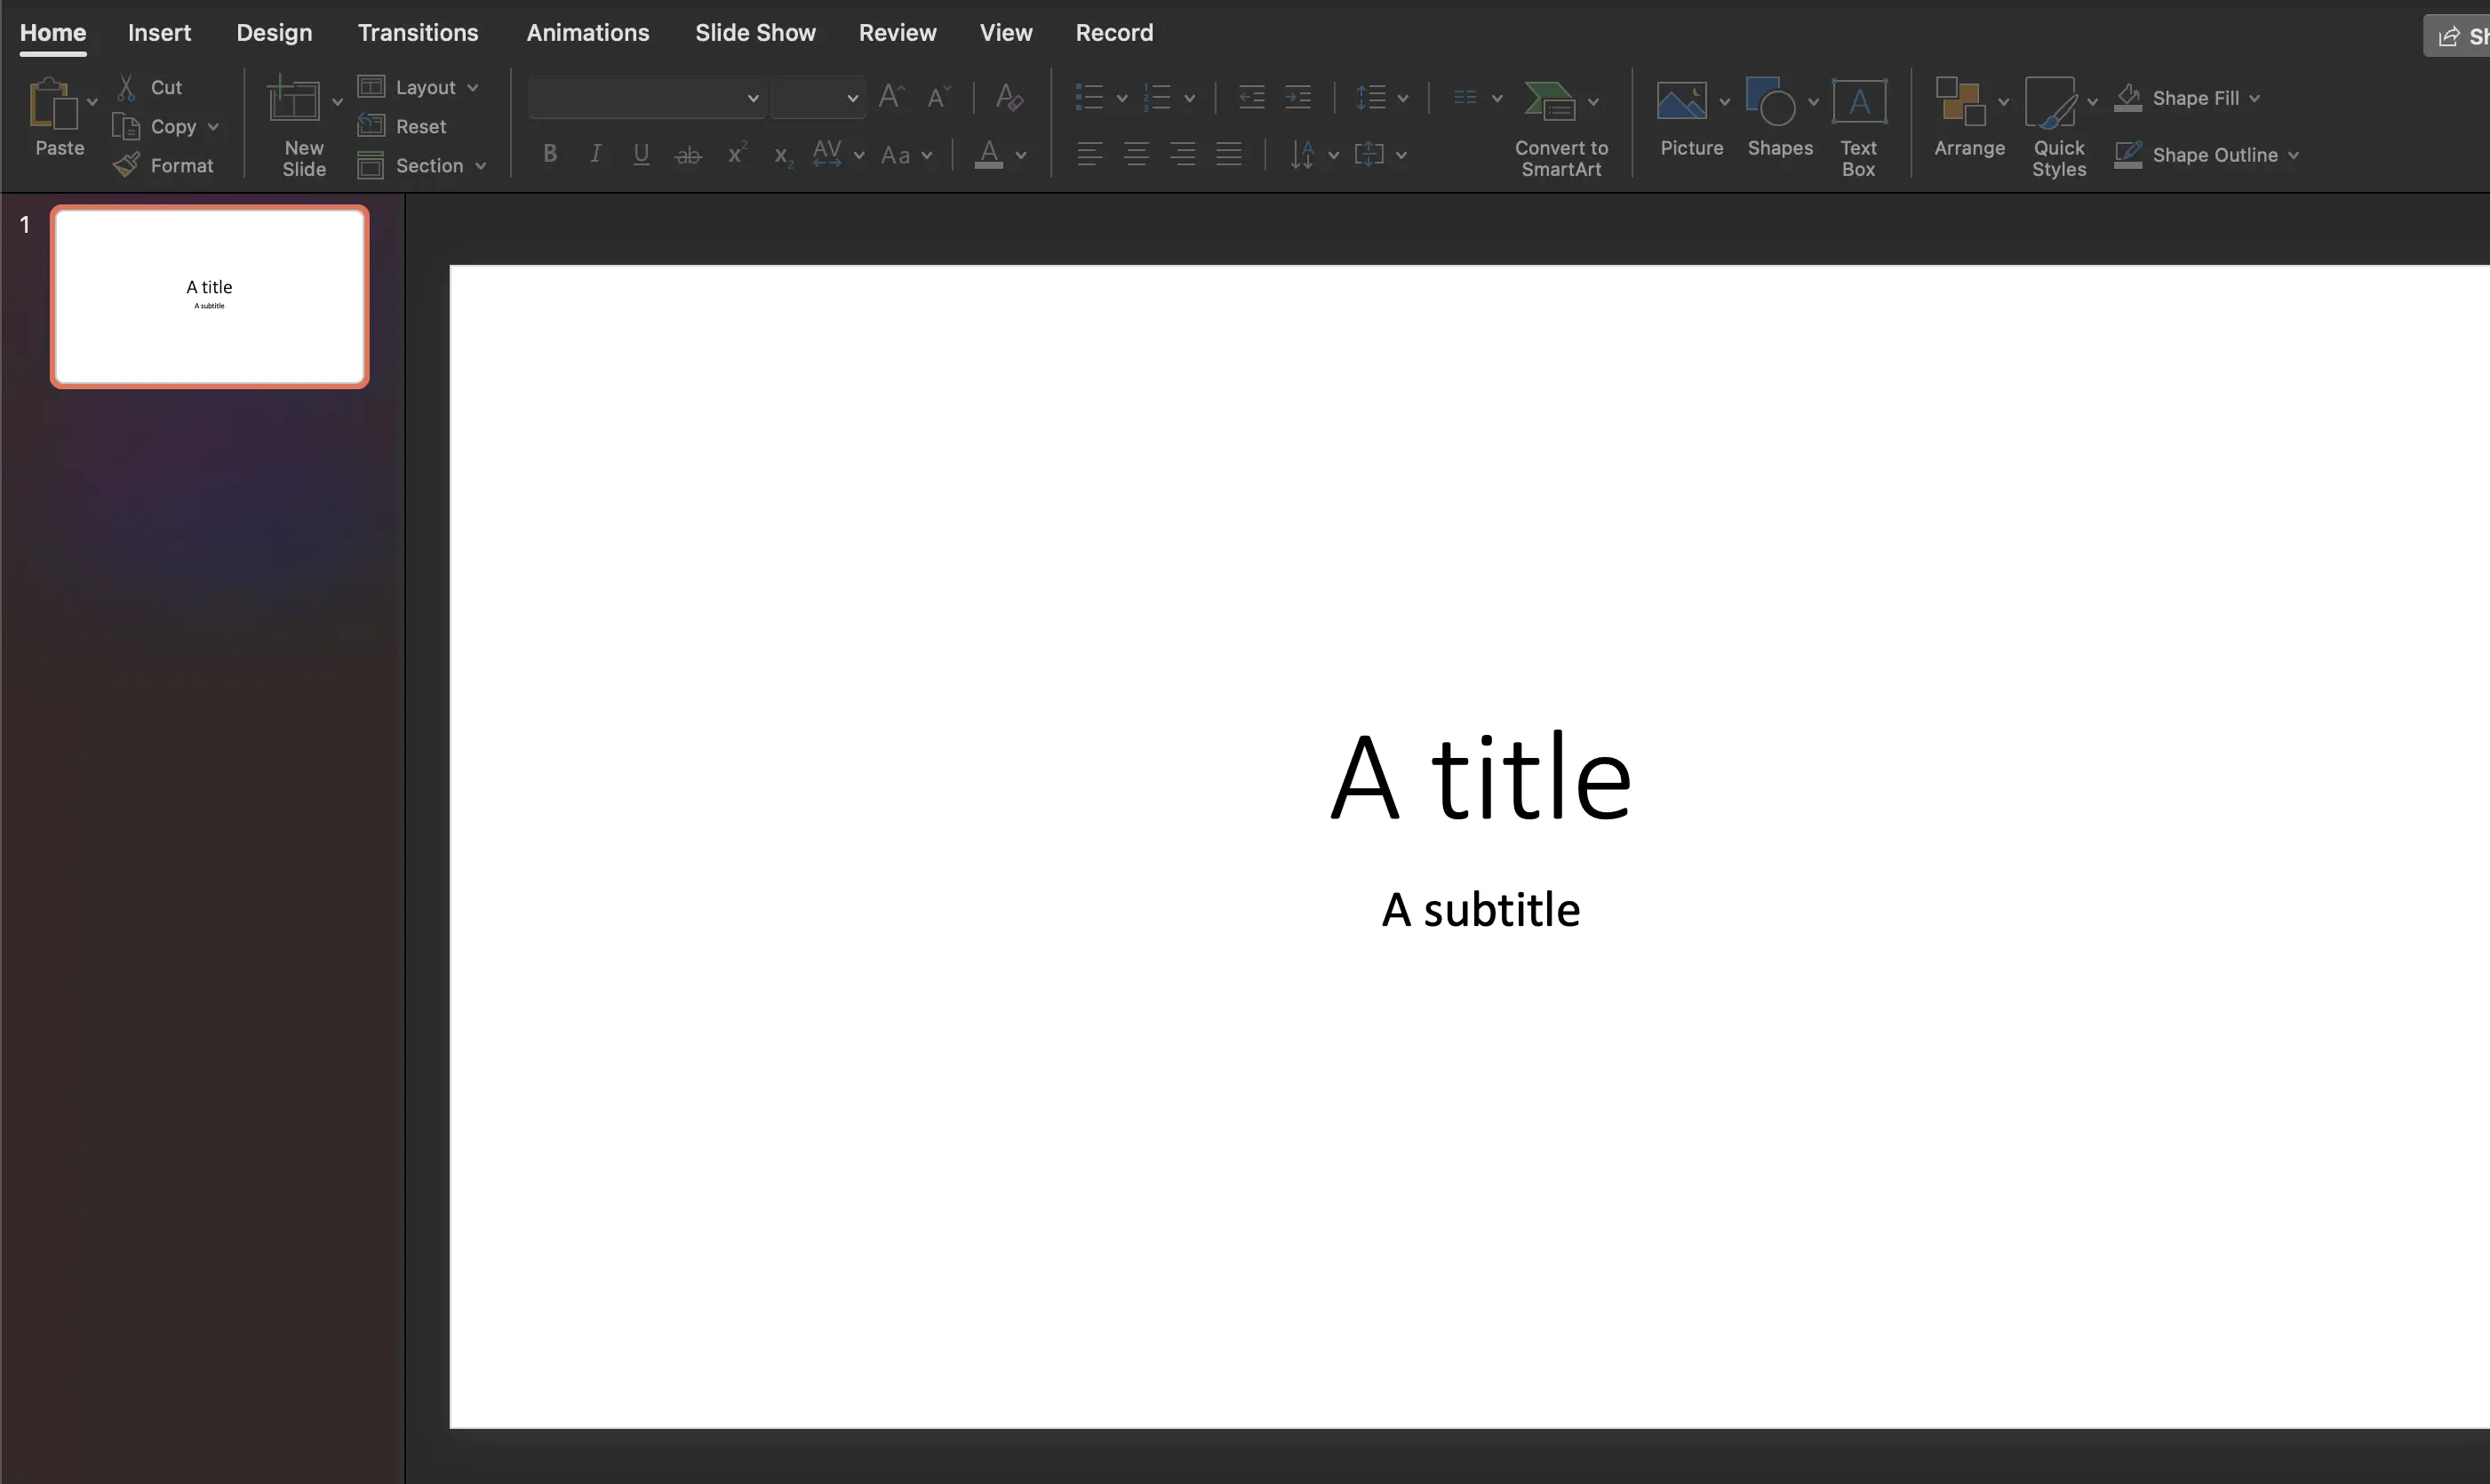Toggle bulleted list
Screen dimensions: 2490x1484
[1089, 97]
